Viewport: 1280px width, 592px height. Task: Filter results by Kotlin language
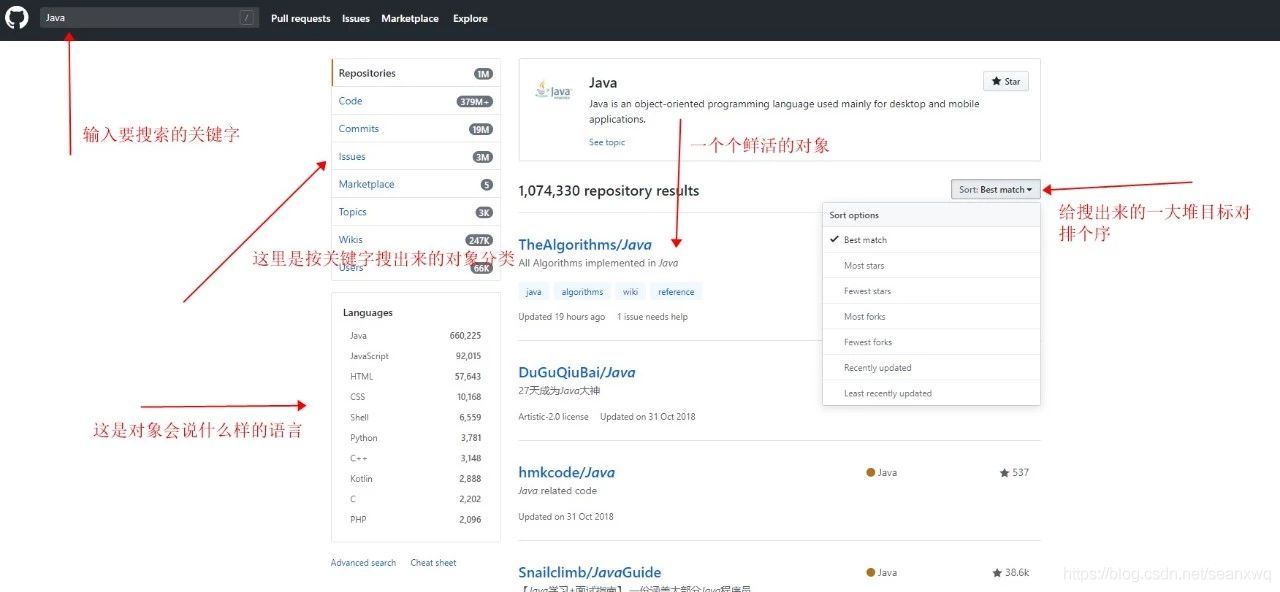tap(415, 479)
